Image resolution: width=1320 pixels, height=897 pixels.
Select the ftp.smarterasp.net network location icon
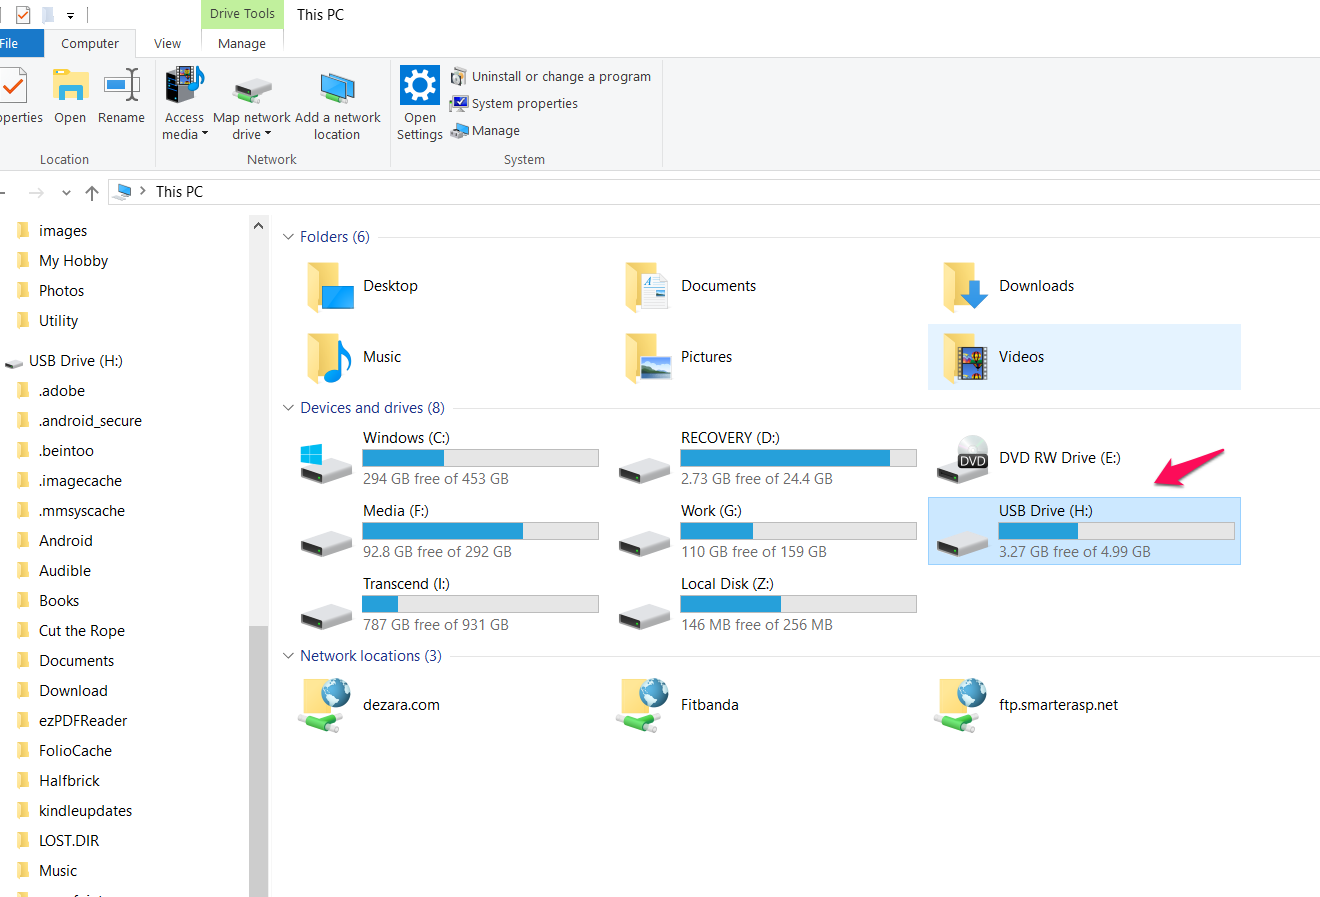coord(962,706)
